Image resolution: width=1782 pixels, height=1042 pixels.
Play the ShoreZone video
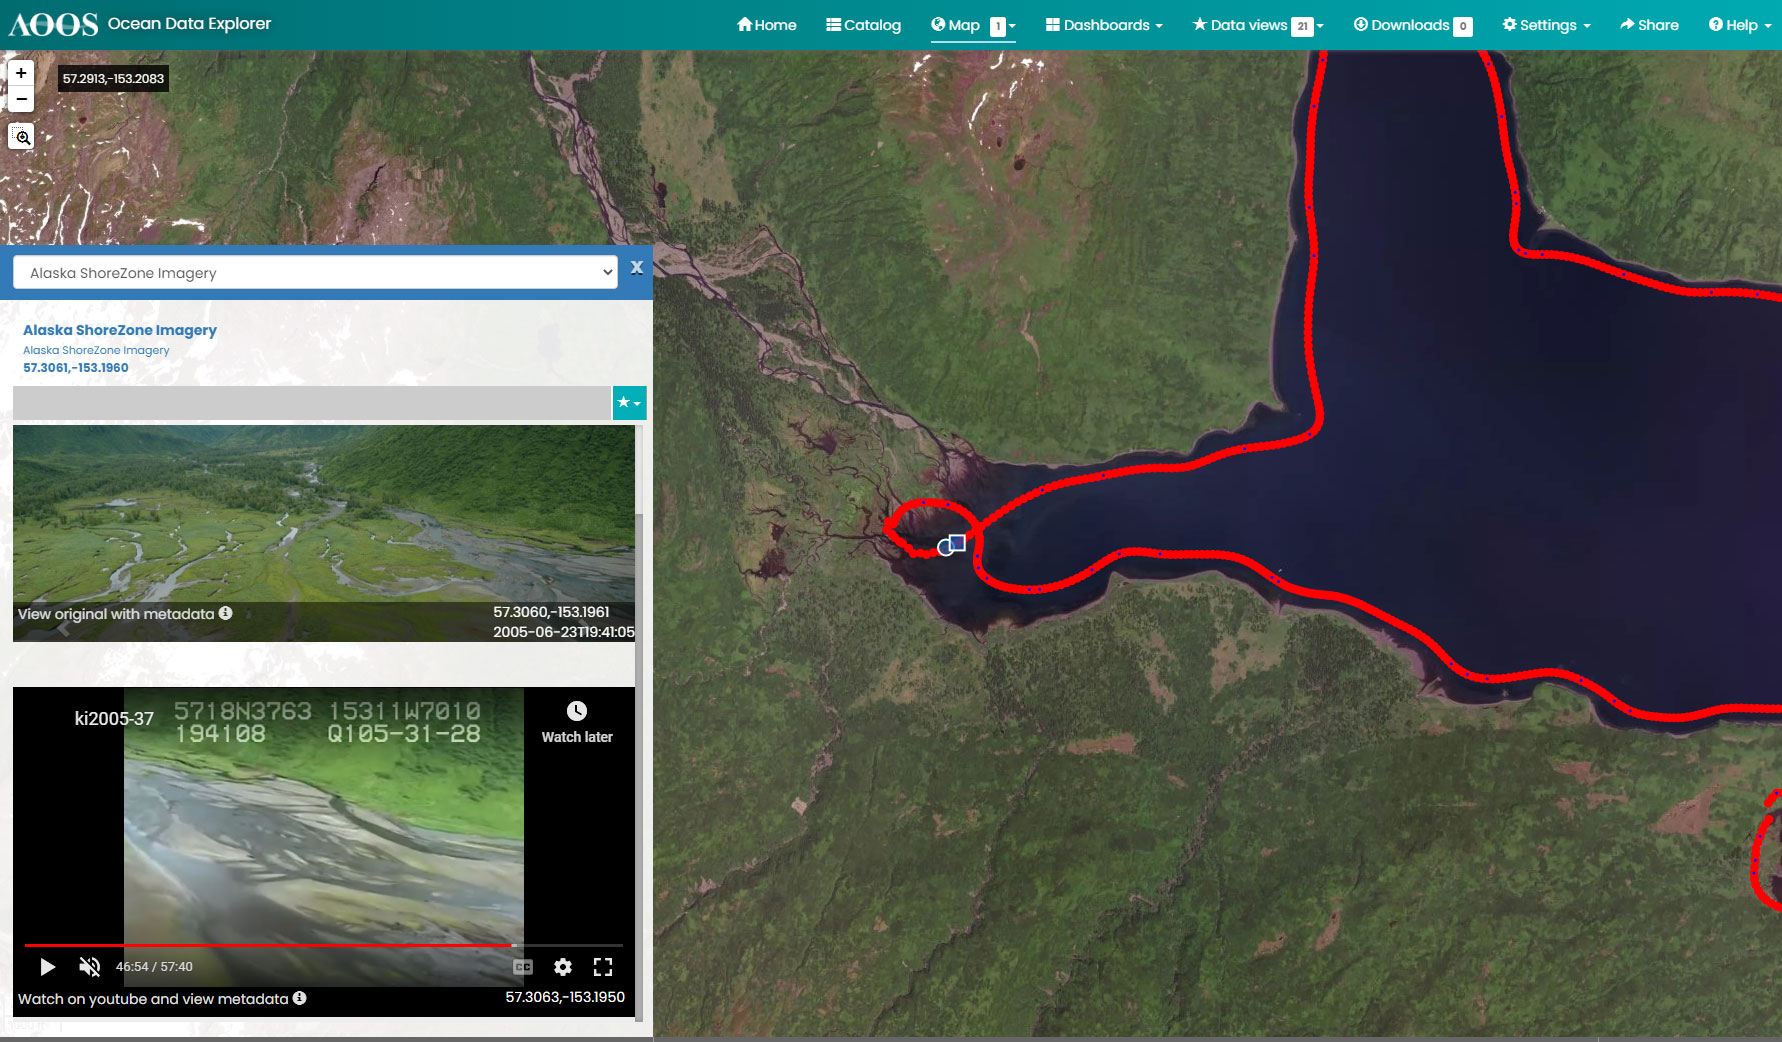click(47, 967)
